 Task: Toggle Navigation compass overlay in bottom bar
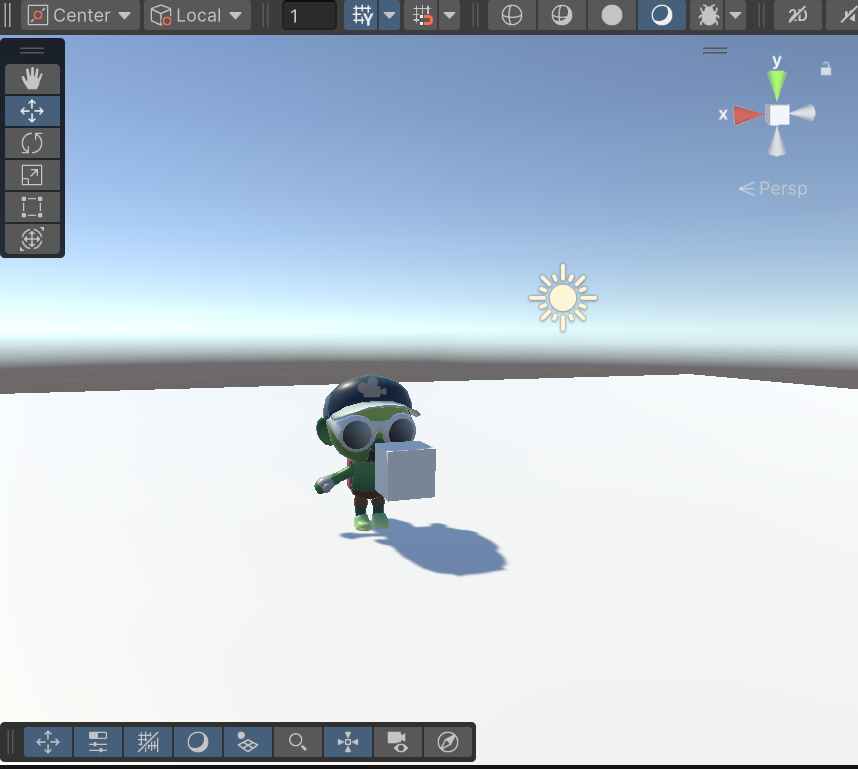click(448, 742)
